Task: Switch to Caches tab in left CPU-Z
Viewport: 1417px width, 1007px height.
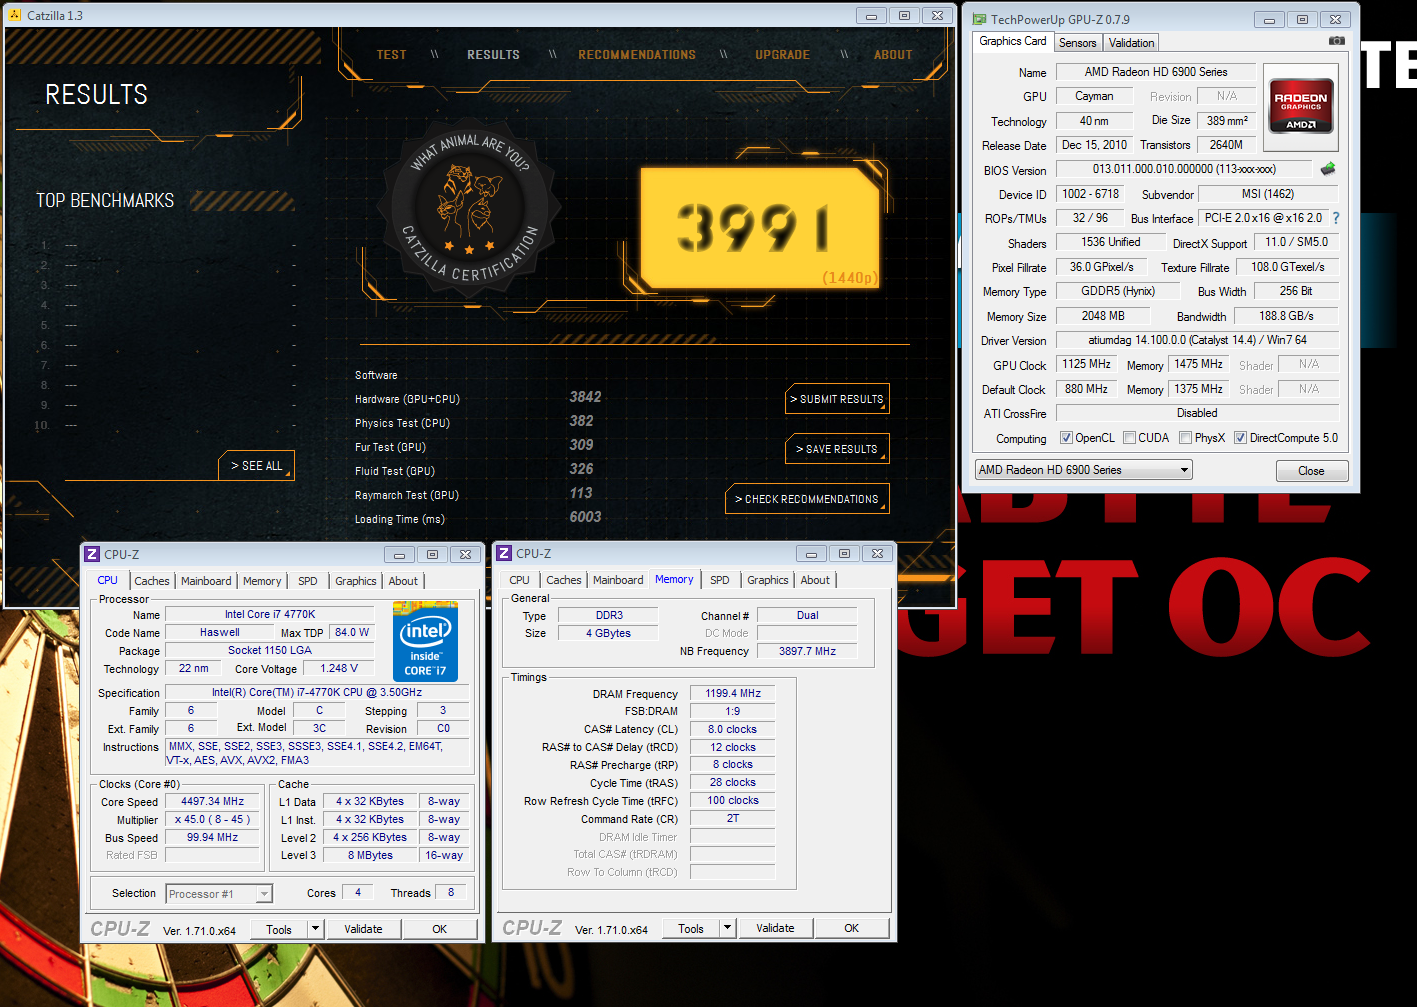Action: (152, 581)
